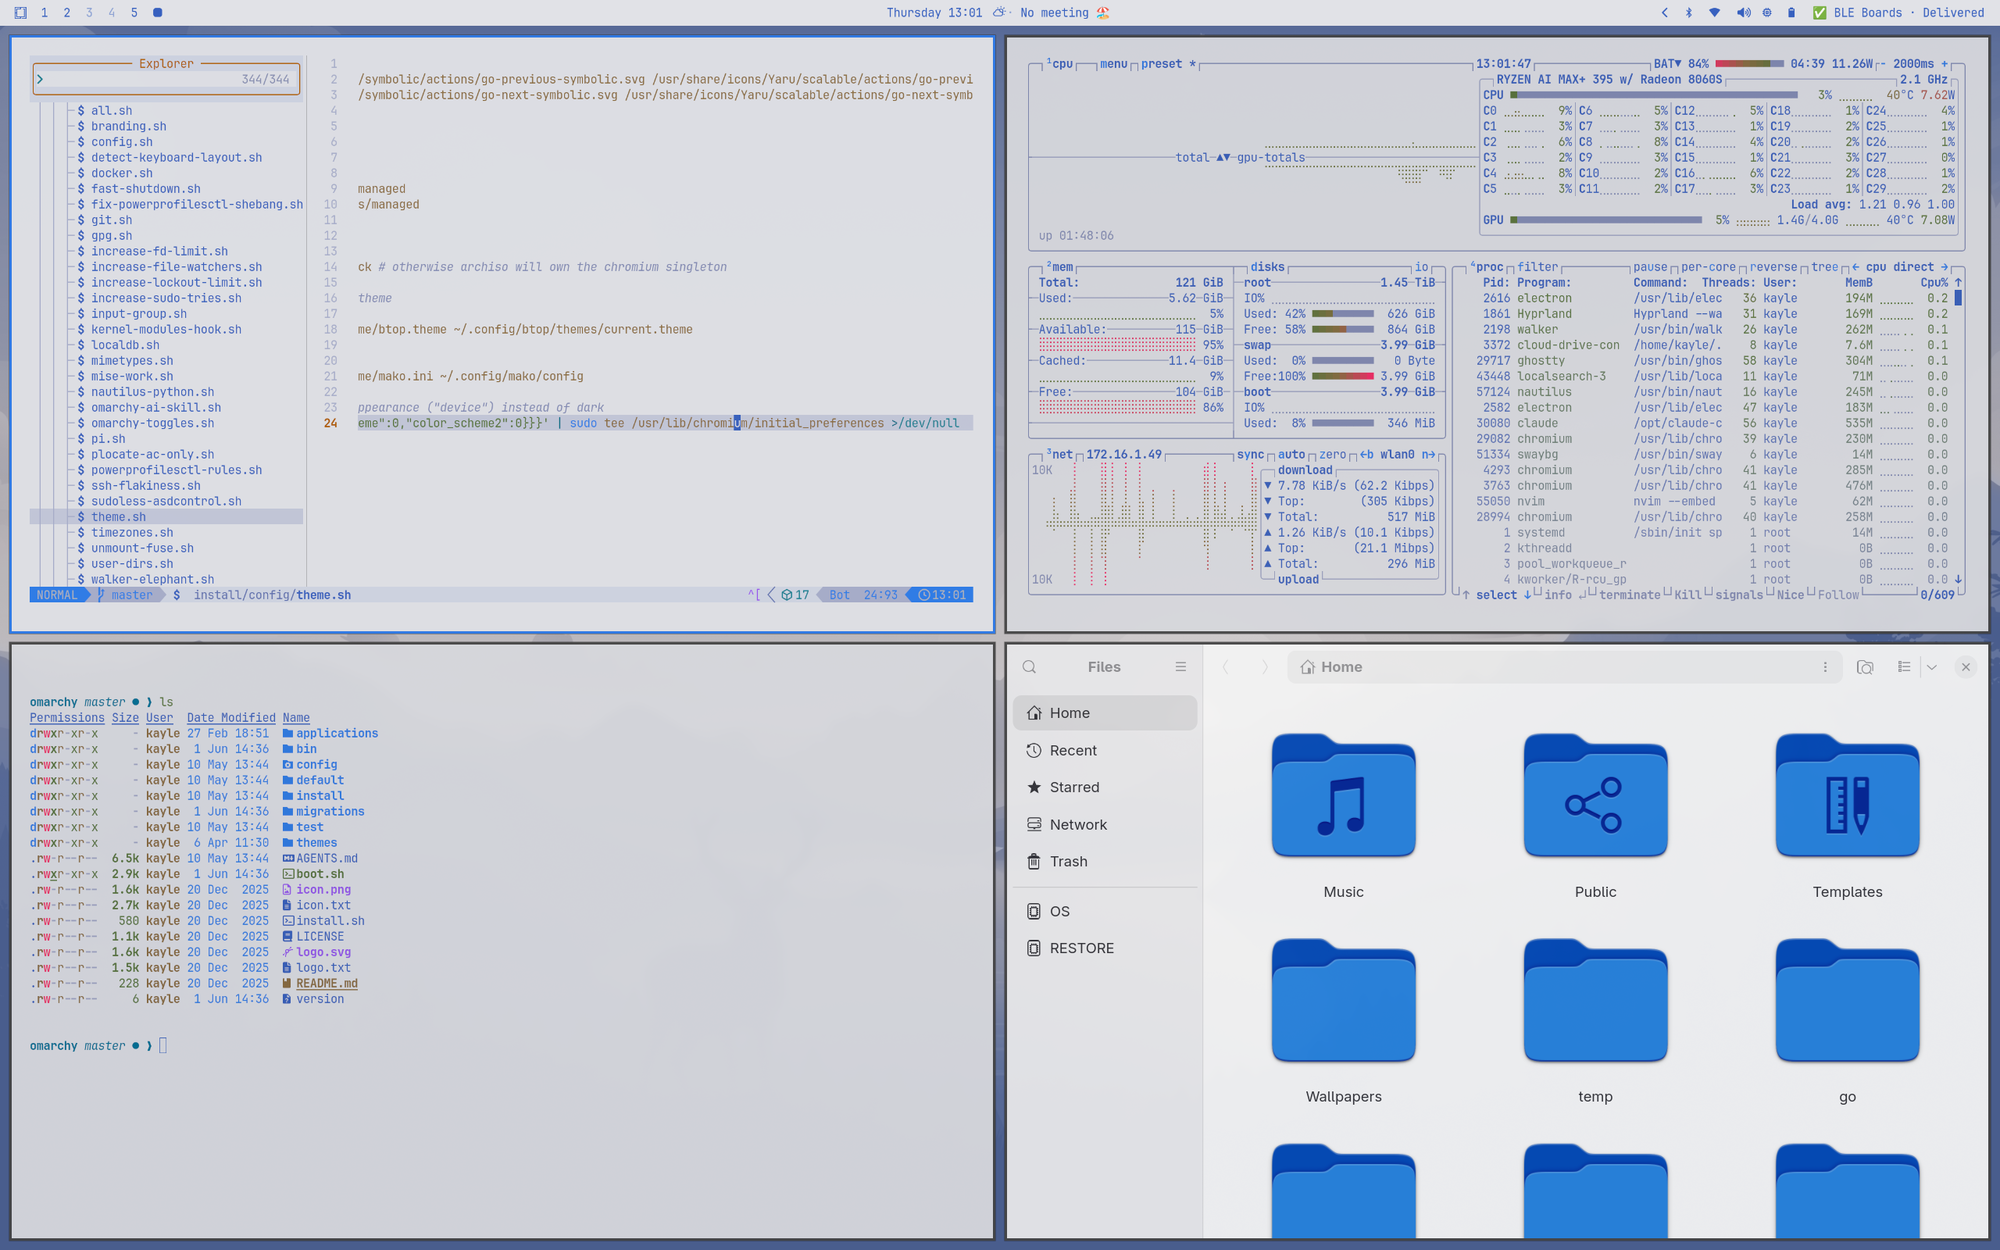Open the Wallpapers folder icon
Screen dimensions: 2000x1250
[x=1343, y=1000]
